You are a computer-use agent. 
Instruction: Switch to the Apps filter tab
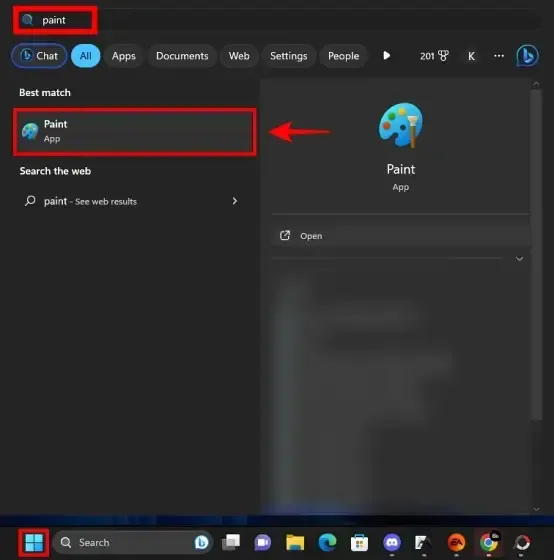point(124,56)
